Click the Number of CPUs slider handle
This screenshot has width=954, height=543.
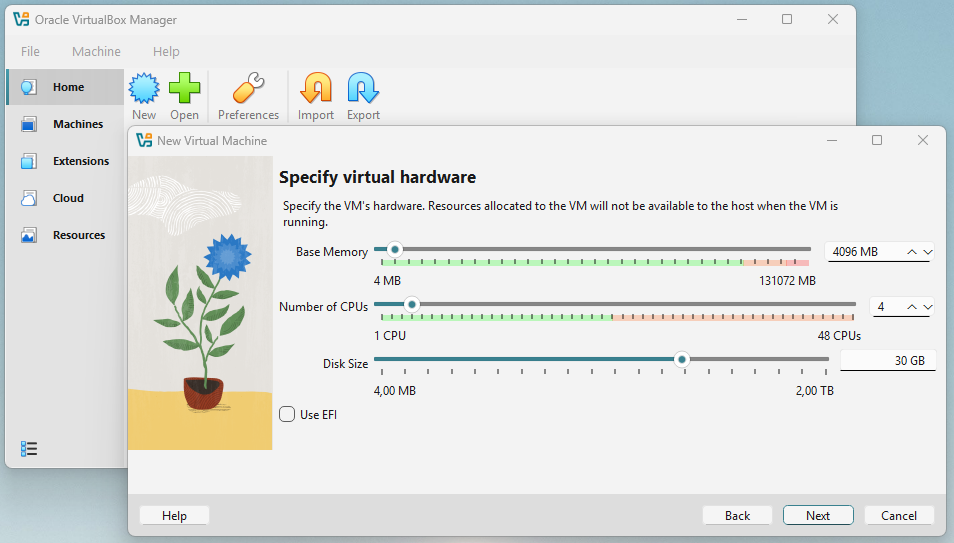tap(412, 304)
